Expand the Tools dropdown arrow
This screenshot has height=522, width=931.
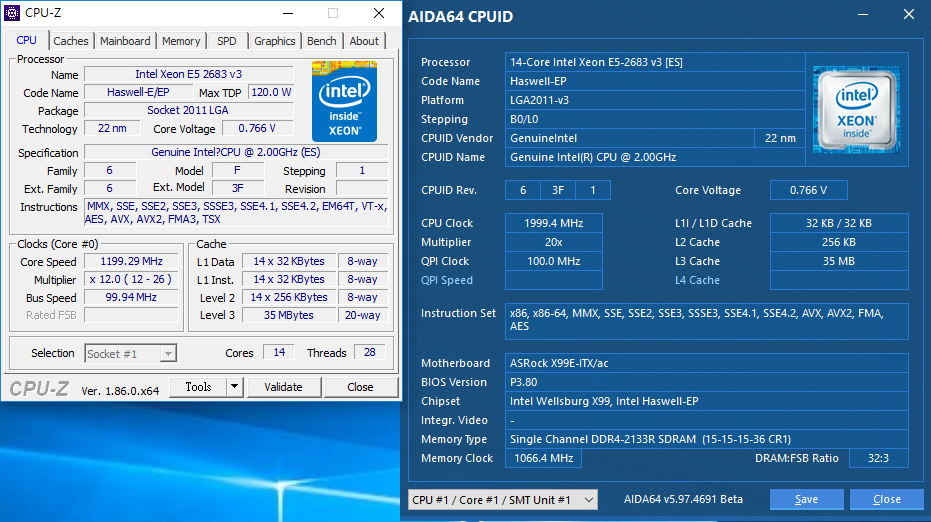234,387
